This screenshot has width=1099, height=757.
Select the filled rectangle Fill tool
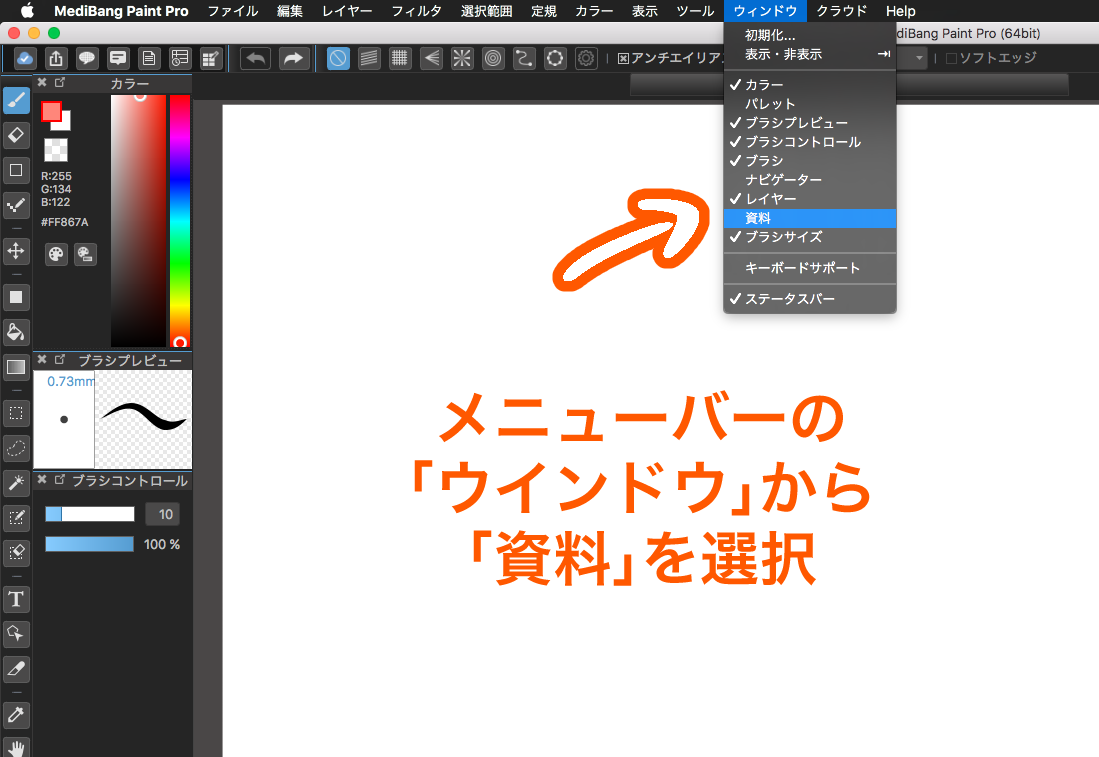[16, 297]
